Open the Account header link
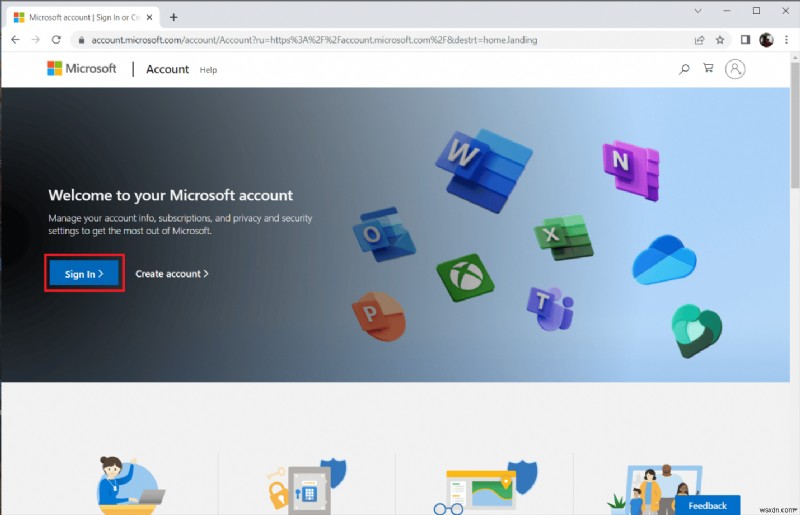Image resolution: width=800 pixels, height=515 pixels. tap(167, 69)
